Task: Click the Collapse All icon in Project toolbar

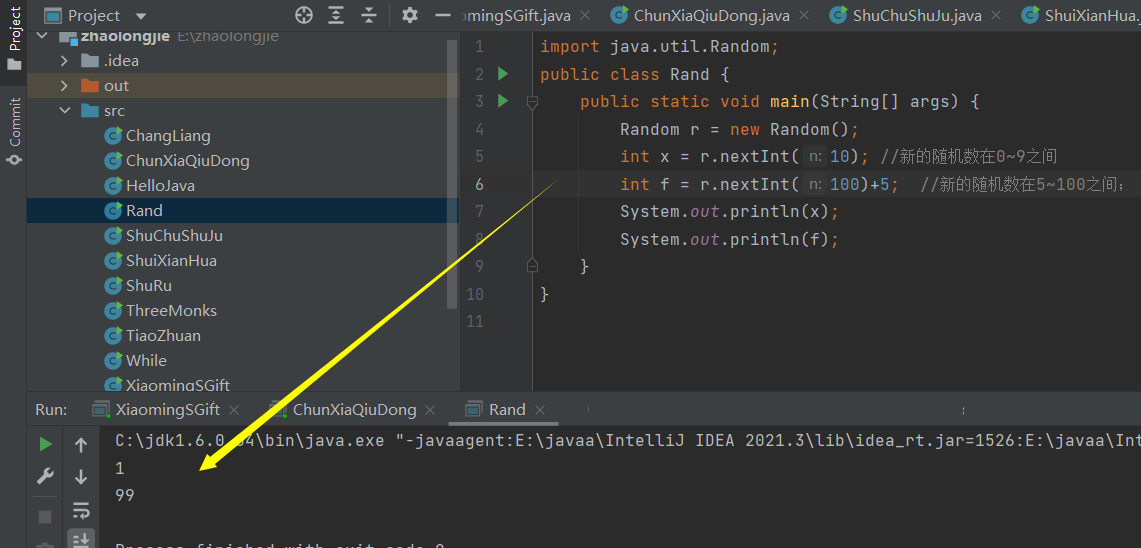Action: pyautogui.click(x=370, y=15)
